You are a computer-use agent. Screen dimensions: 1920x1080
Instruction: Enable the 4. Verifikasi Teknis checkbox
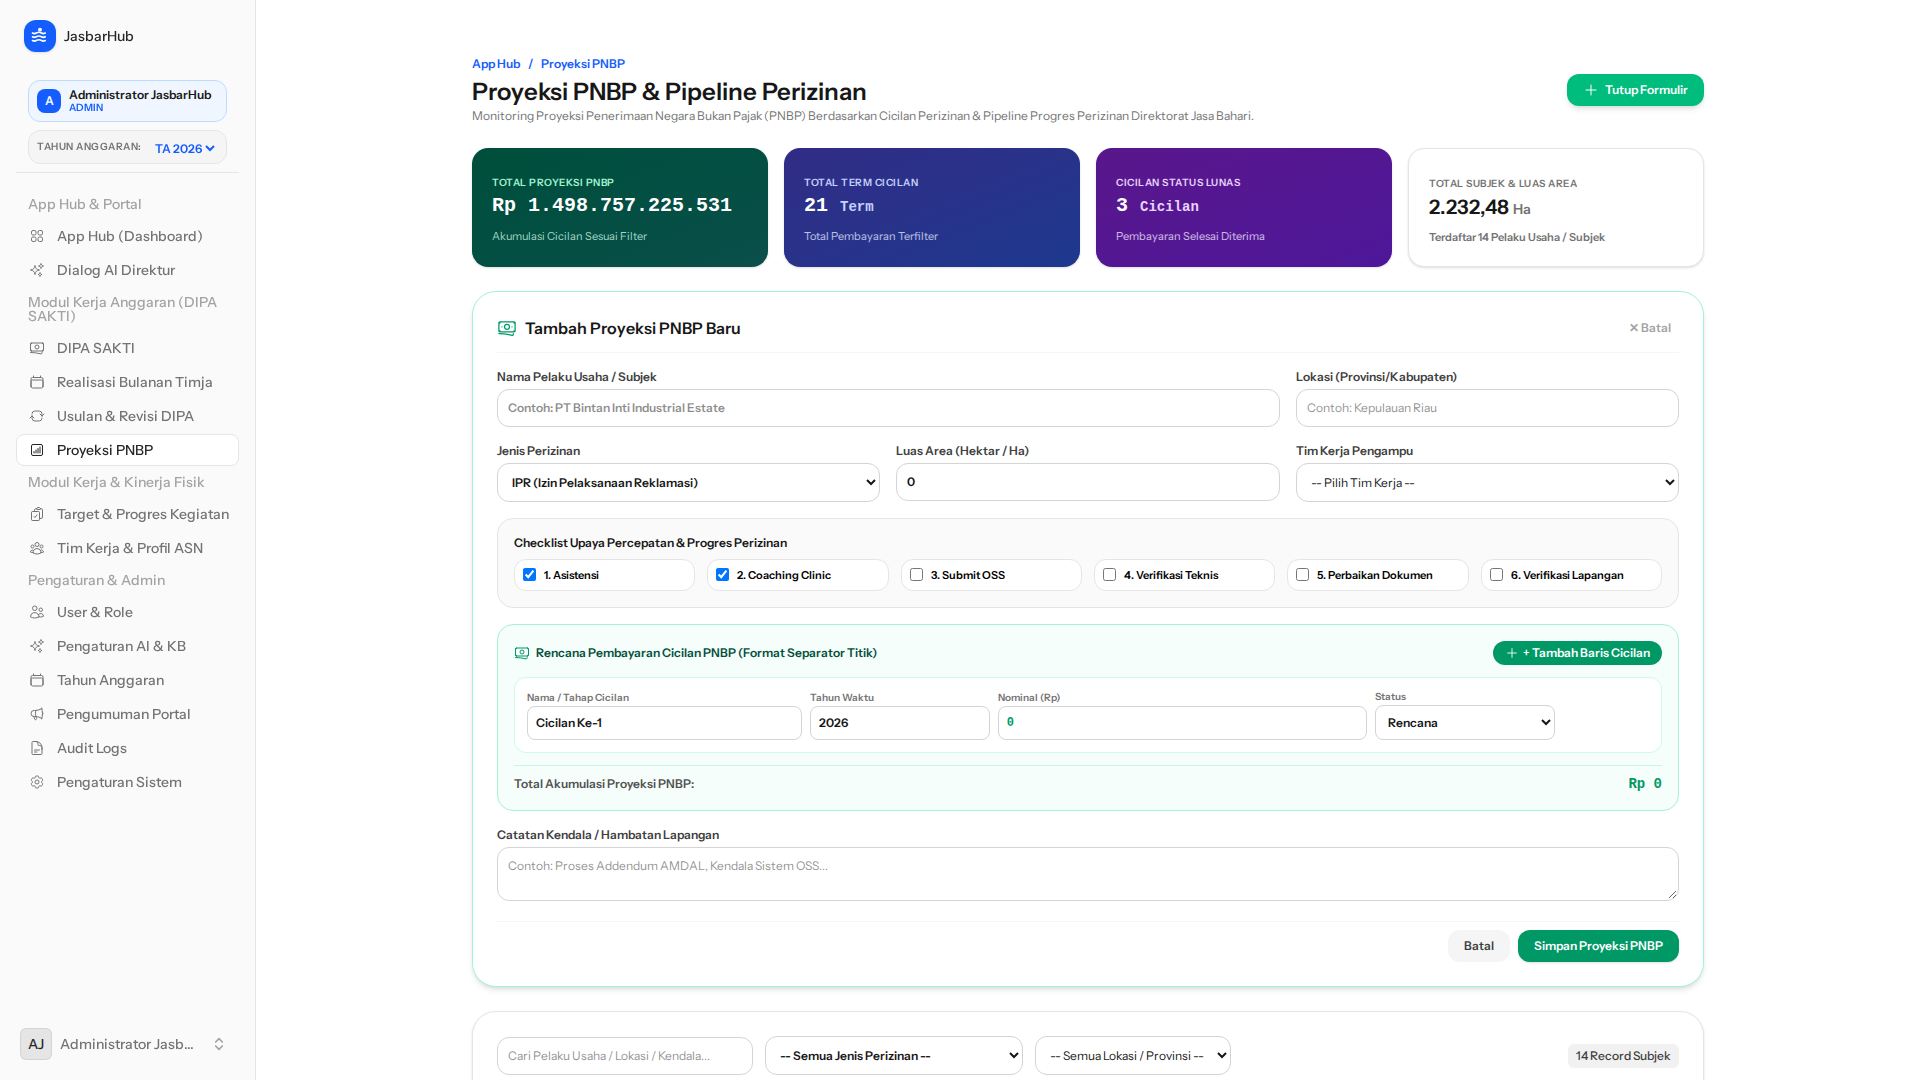[x=1110, y=575]
